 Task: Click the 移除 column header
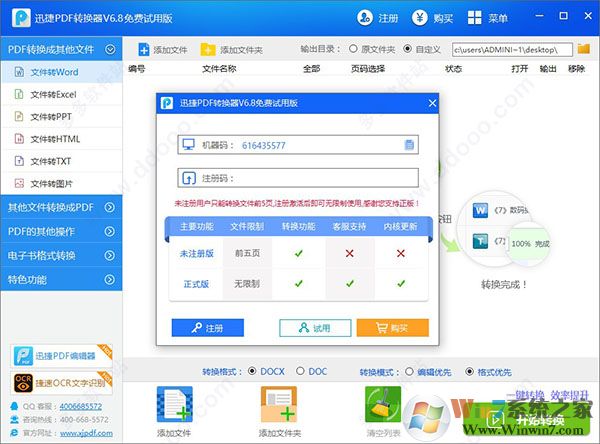click(576, 69)
